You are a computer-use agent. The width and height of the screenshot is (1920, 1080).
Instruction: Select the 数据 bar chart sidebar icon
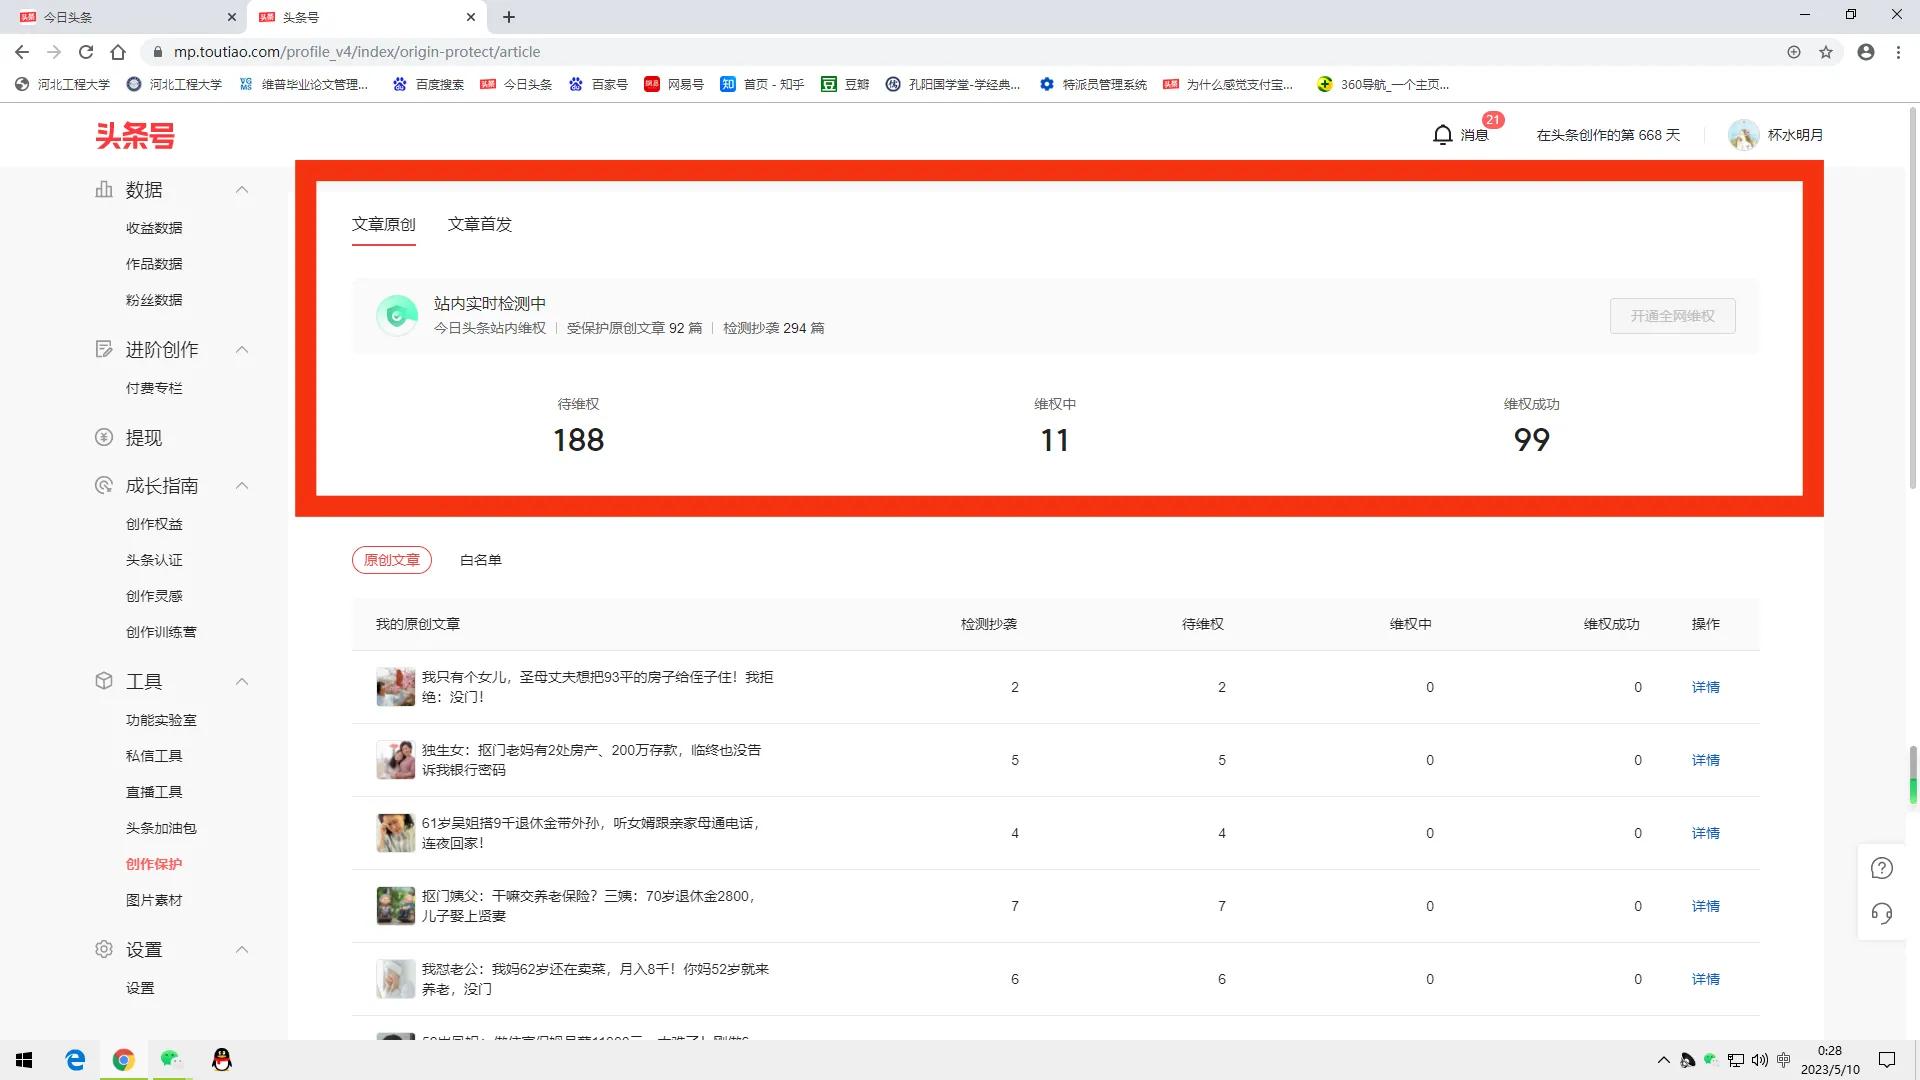pyautogui.click(x=104, y=189)
